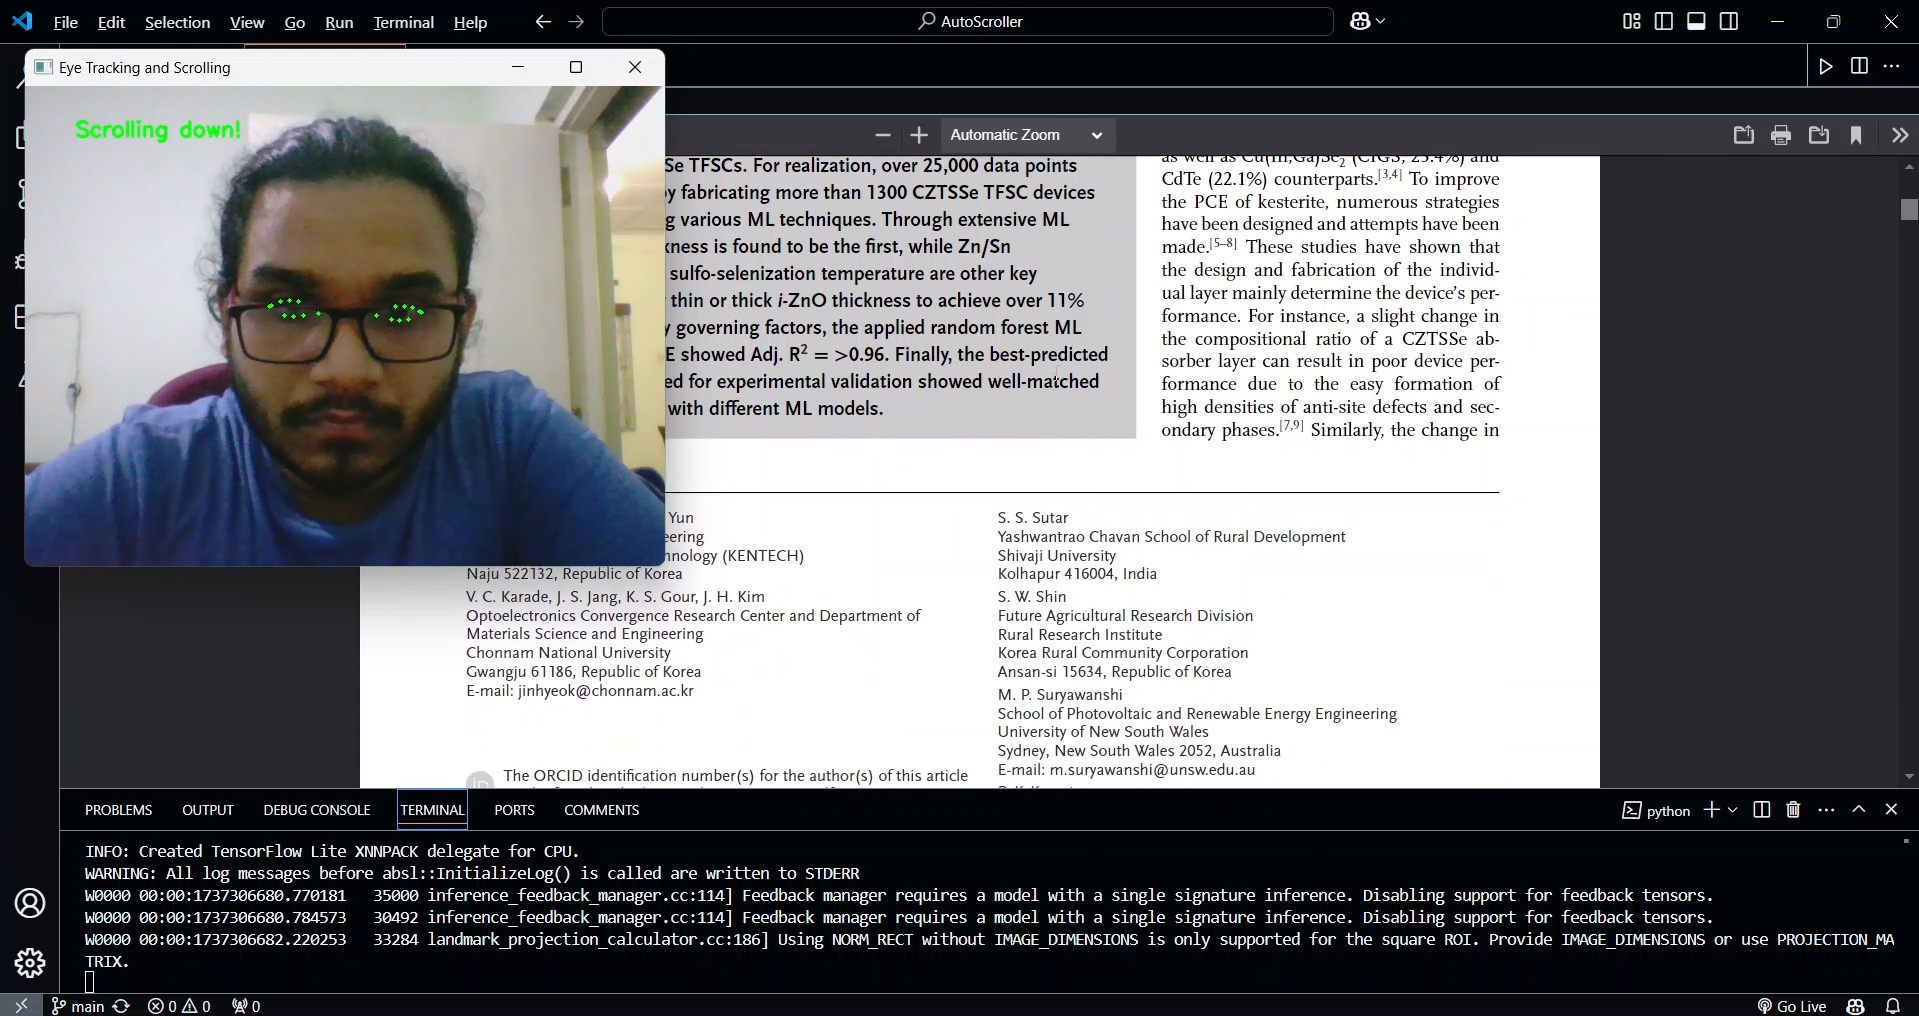Open editor more actions menu
This screenshot has height=1016, width=1919.
(1891, 66)
